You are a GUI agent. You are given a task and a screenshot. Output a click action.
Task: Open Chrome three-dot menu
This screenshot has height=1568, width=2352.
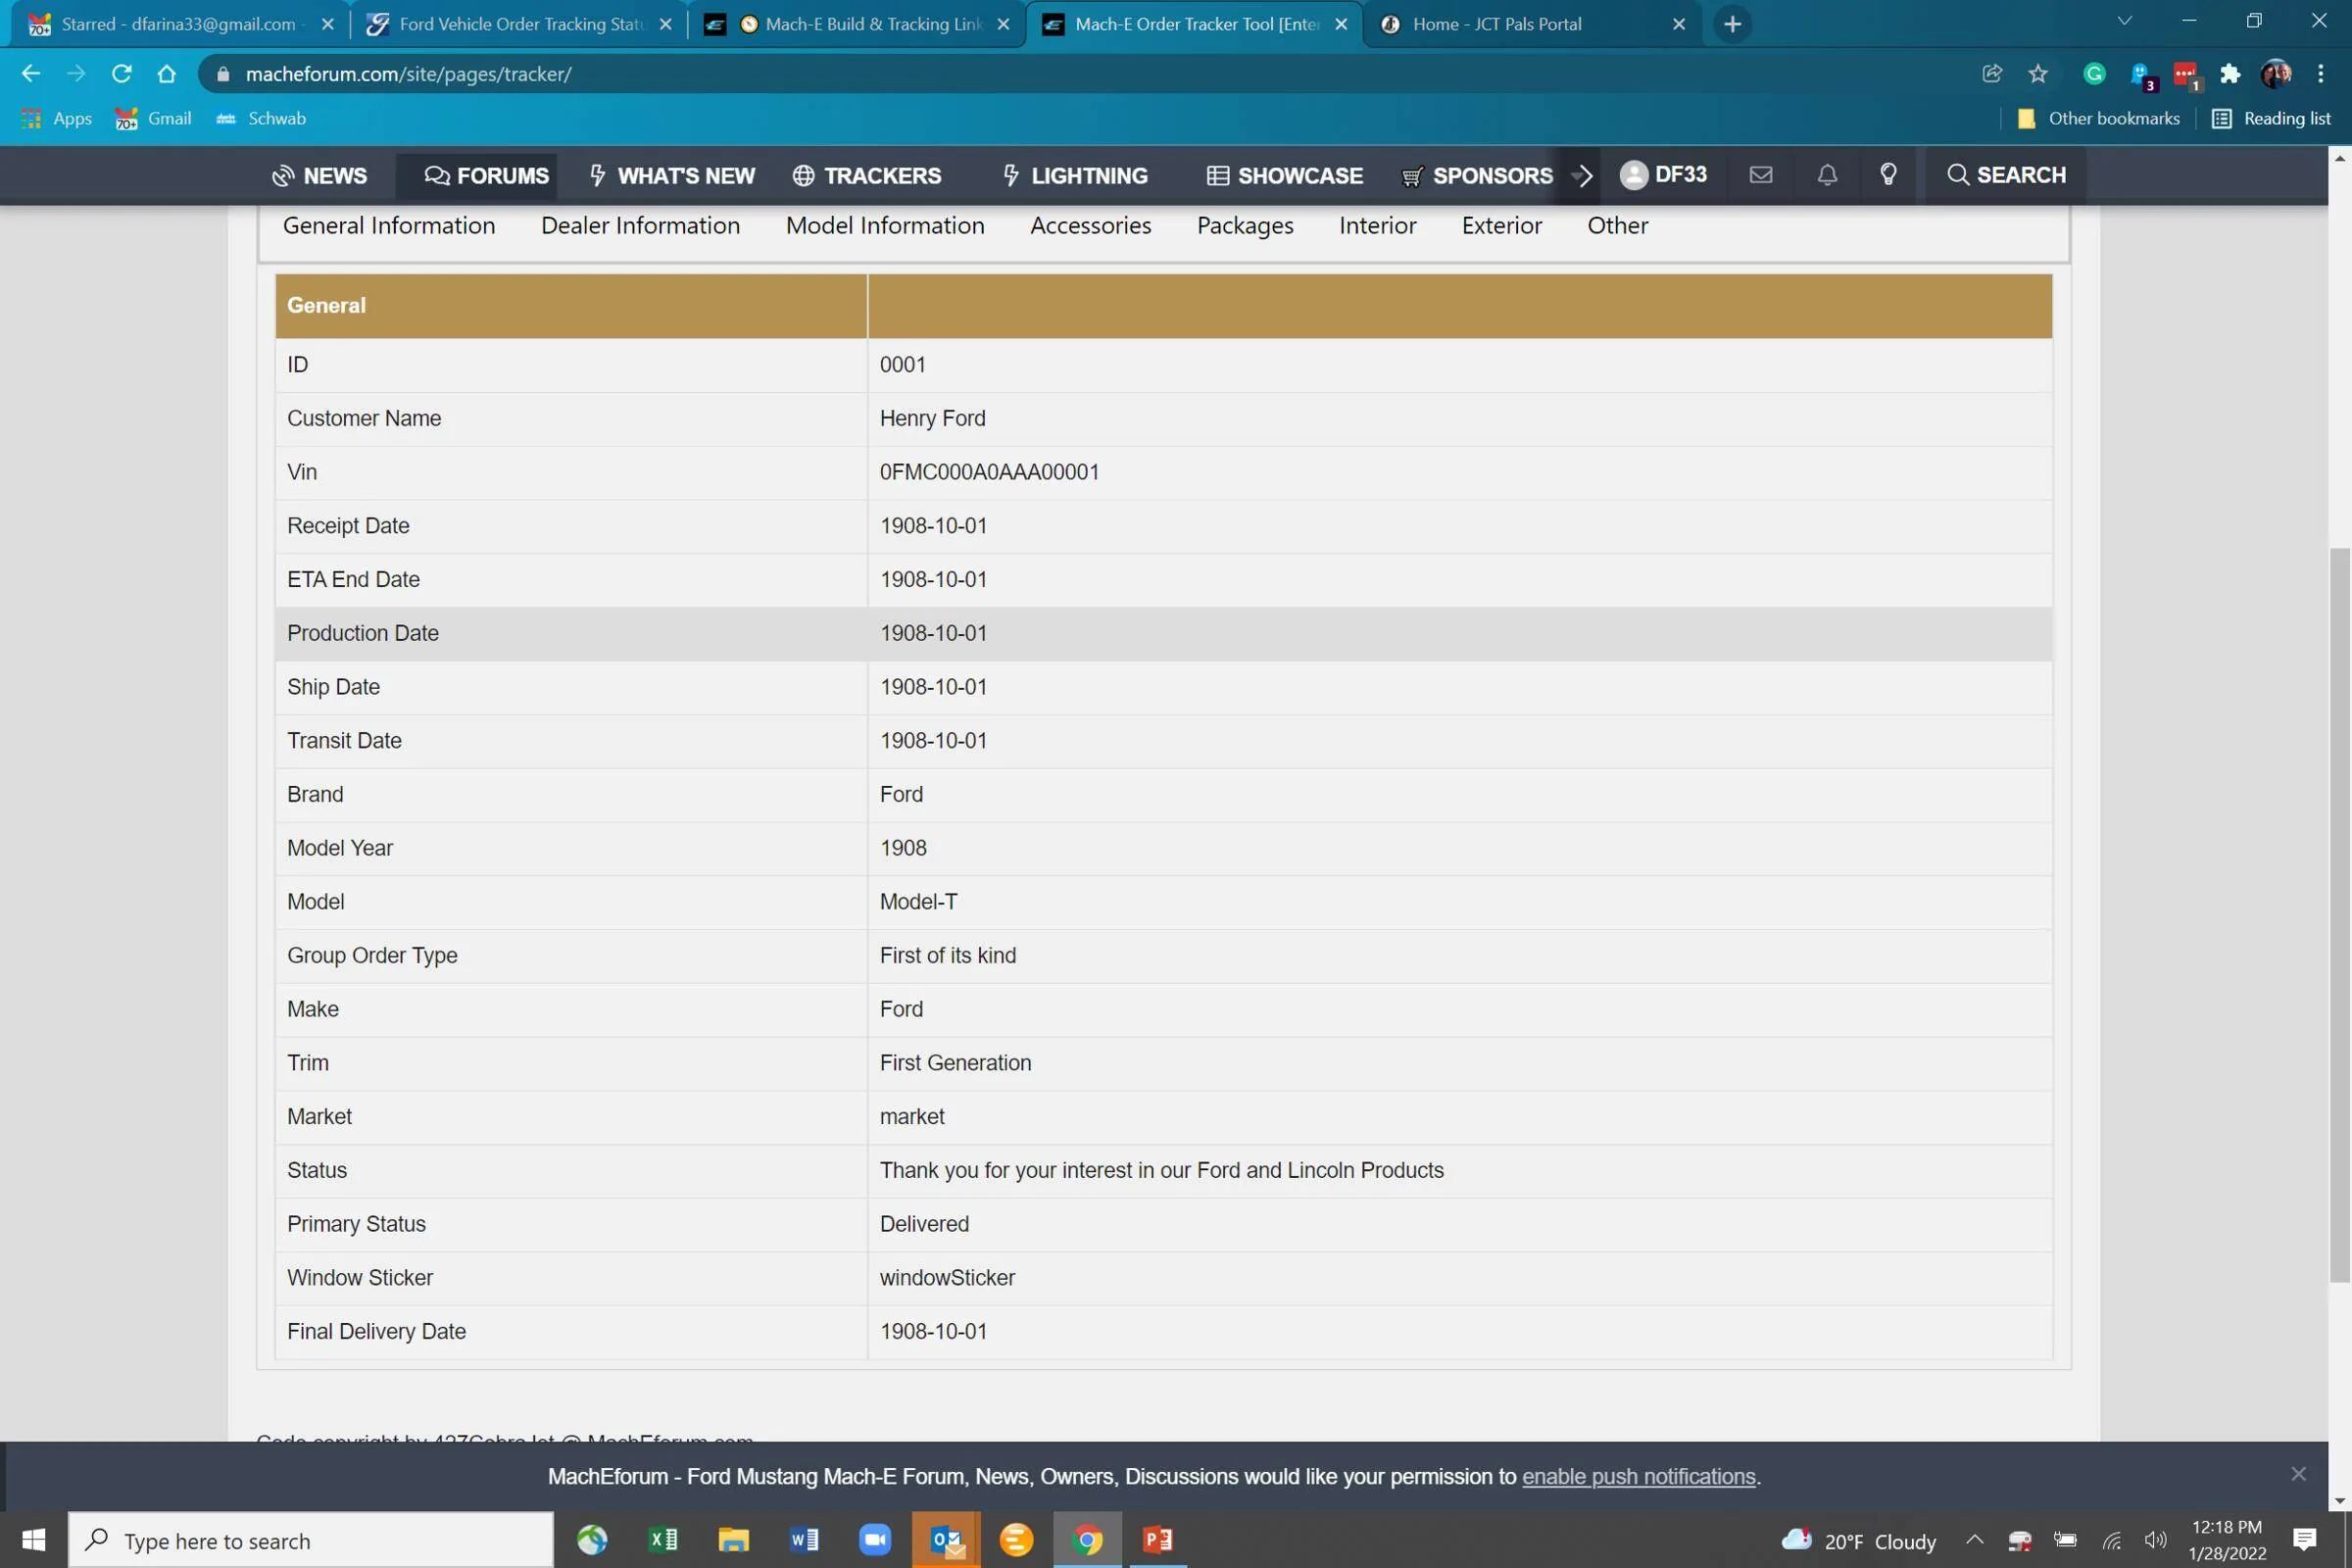click(2321, 74)
